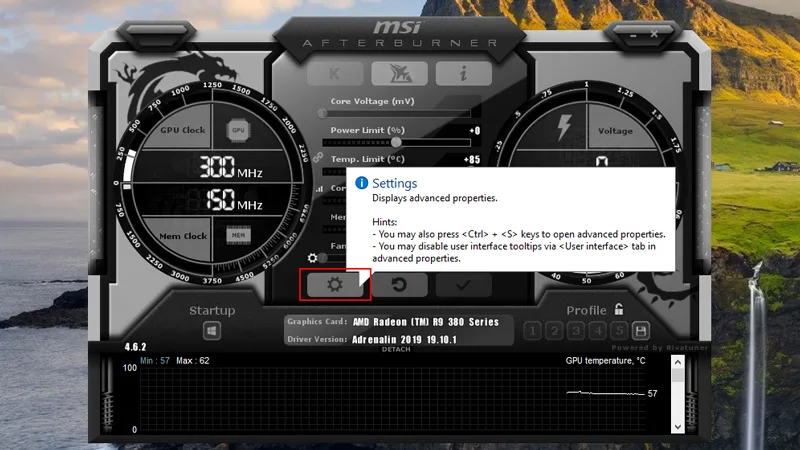Minimize the Afterburner window
Image resolution: width=800 pixels, height=450 pixels.
pyautogui.click(x=633, y=35)
